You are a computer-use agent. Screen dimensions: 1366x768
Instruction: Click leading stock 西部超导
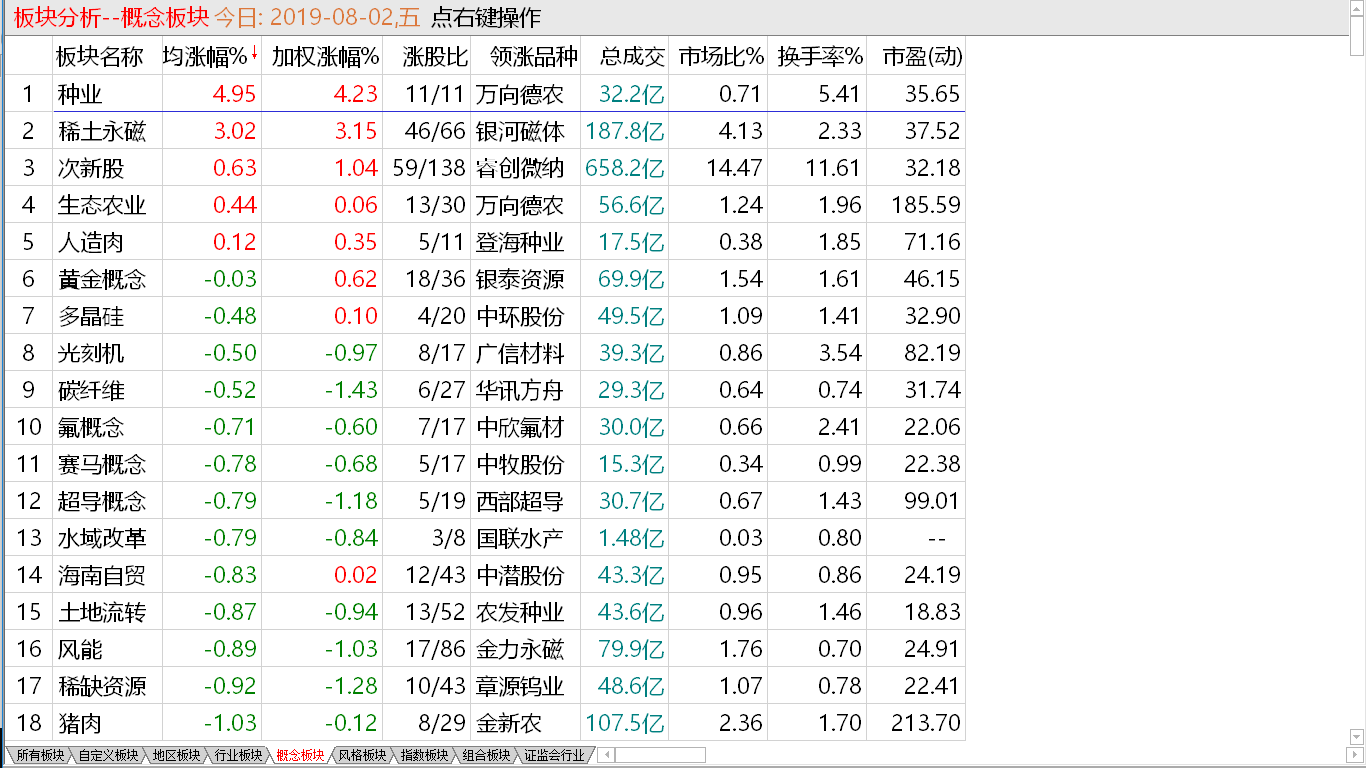(520, 501)
